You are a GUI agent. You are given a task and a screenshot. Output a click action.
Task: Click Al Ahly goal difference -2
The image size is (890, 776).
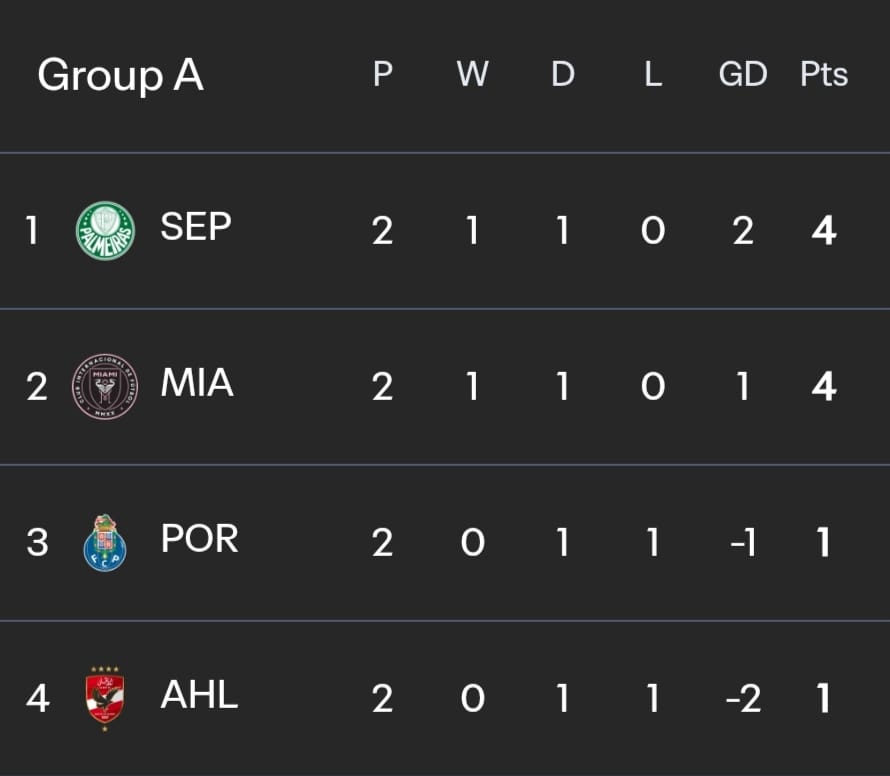click(x=743, y=699)
